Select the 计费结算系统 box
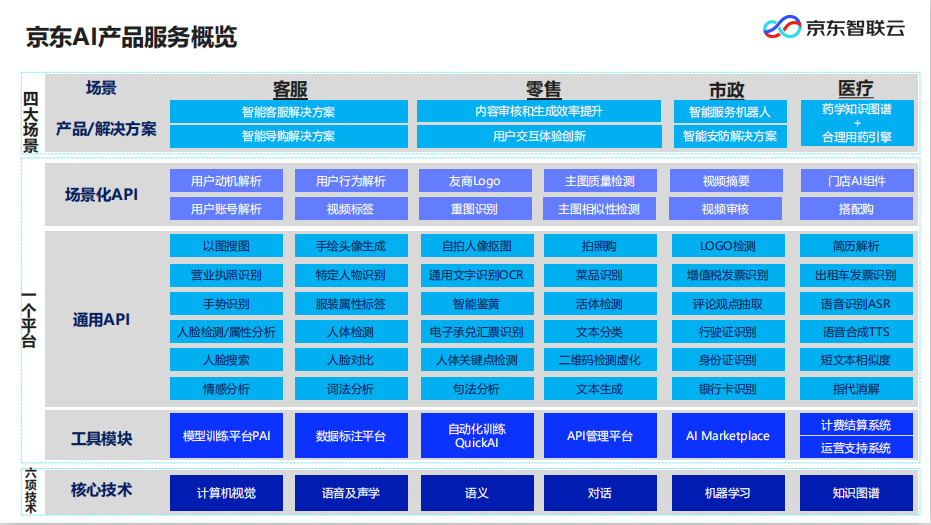This screenshot has width=931, height=525. (x=856, y=424)
